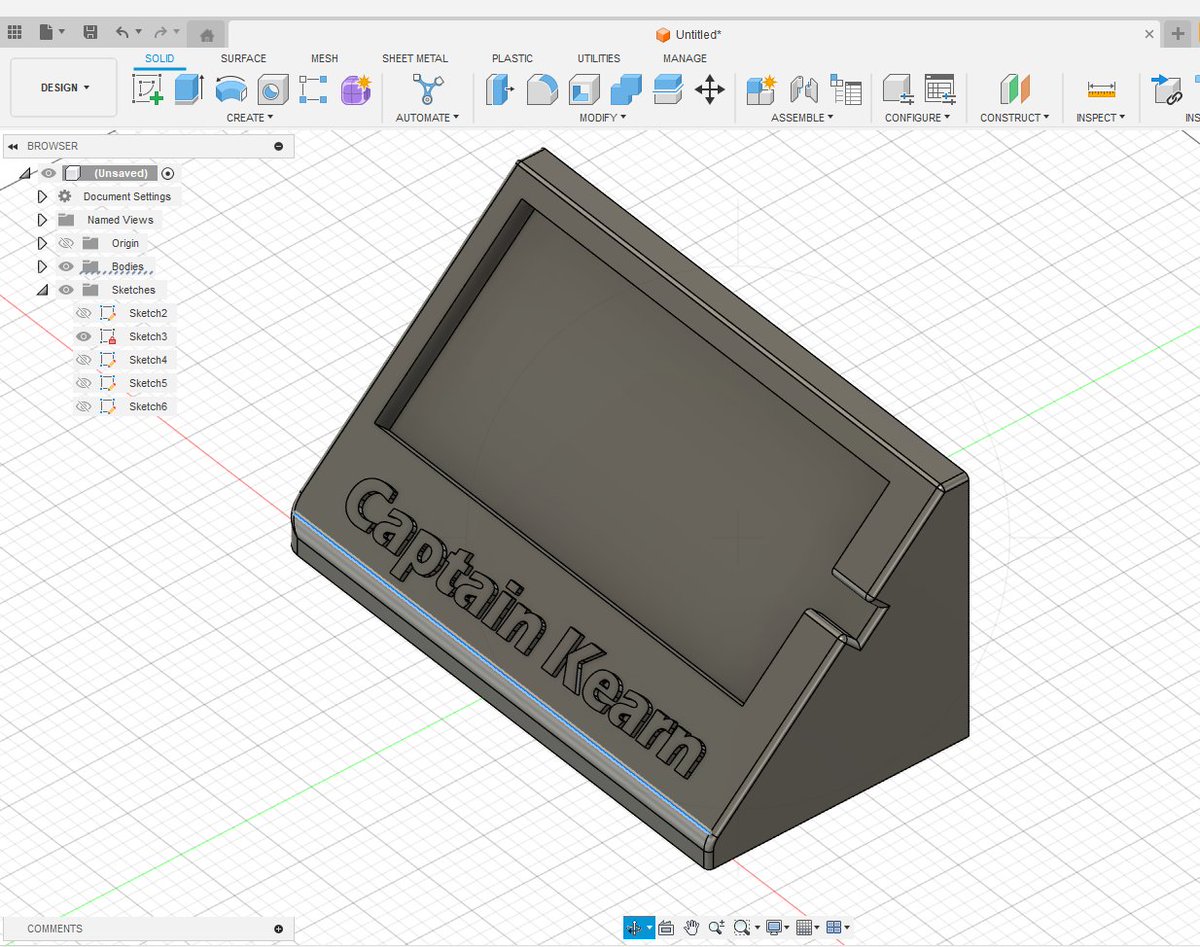Screen dimensions: 1200x947
Task: Click the Redo arrow
Action: point(160,33)
